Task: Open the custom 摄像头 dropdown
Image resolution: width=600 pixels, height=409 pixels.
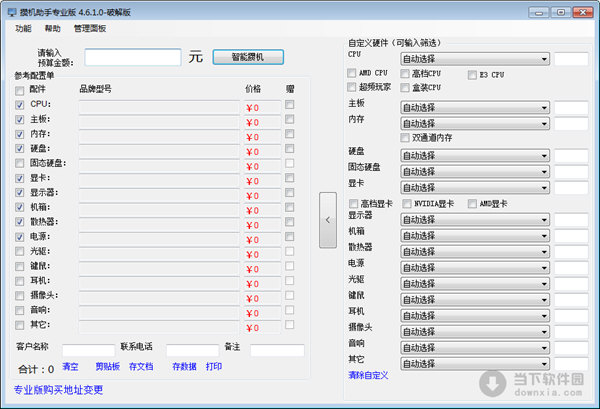Action: pos(475,332)
